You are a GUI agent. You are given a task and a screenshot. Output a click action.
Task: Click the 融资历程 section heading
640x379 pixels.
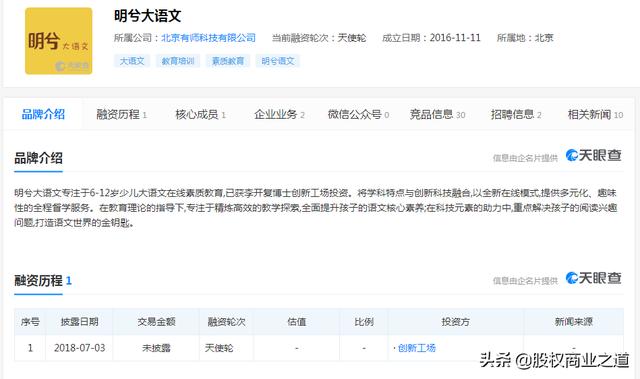(x=38, y=280)
